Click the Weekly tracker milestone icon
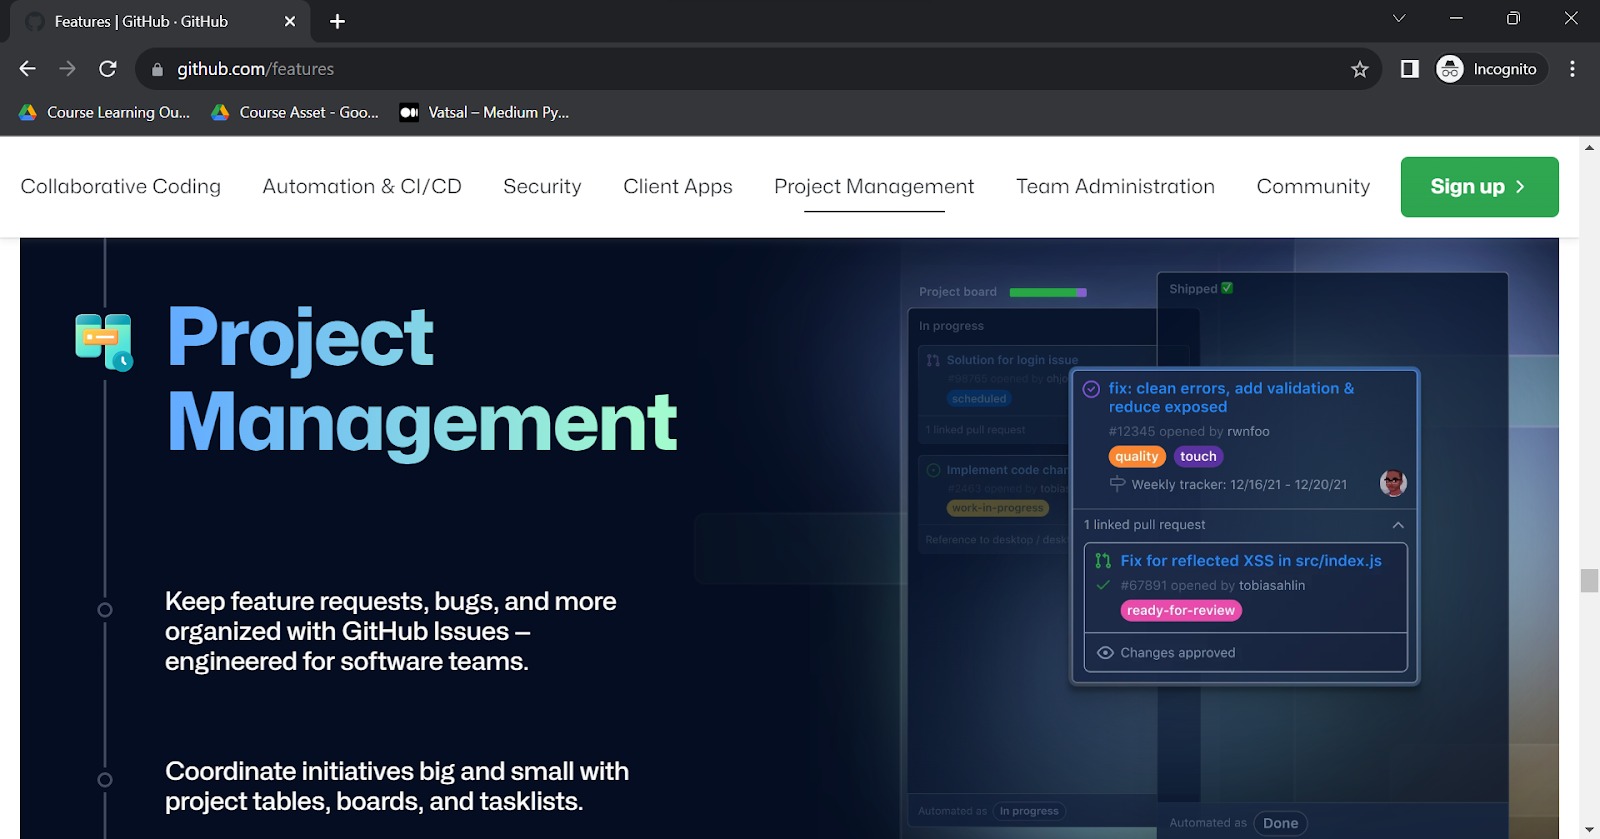 pos(1117,484)
